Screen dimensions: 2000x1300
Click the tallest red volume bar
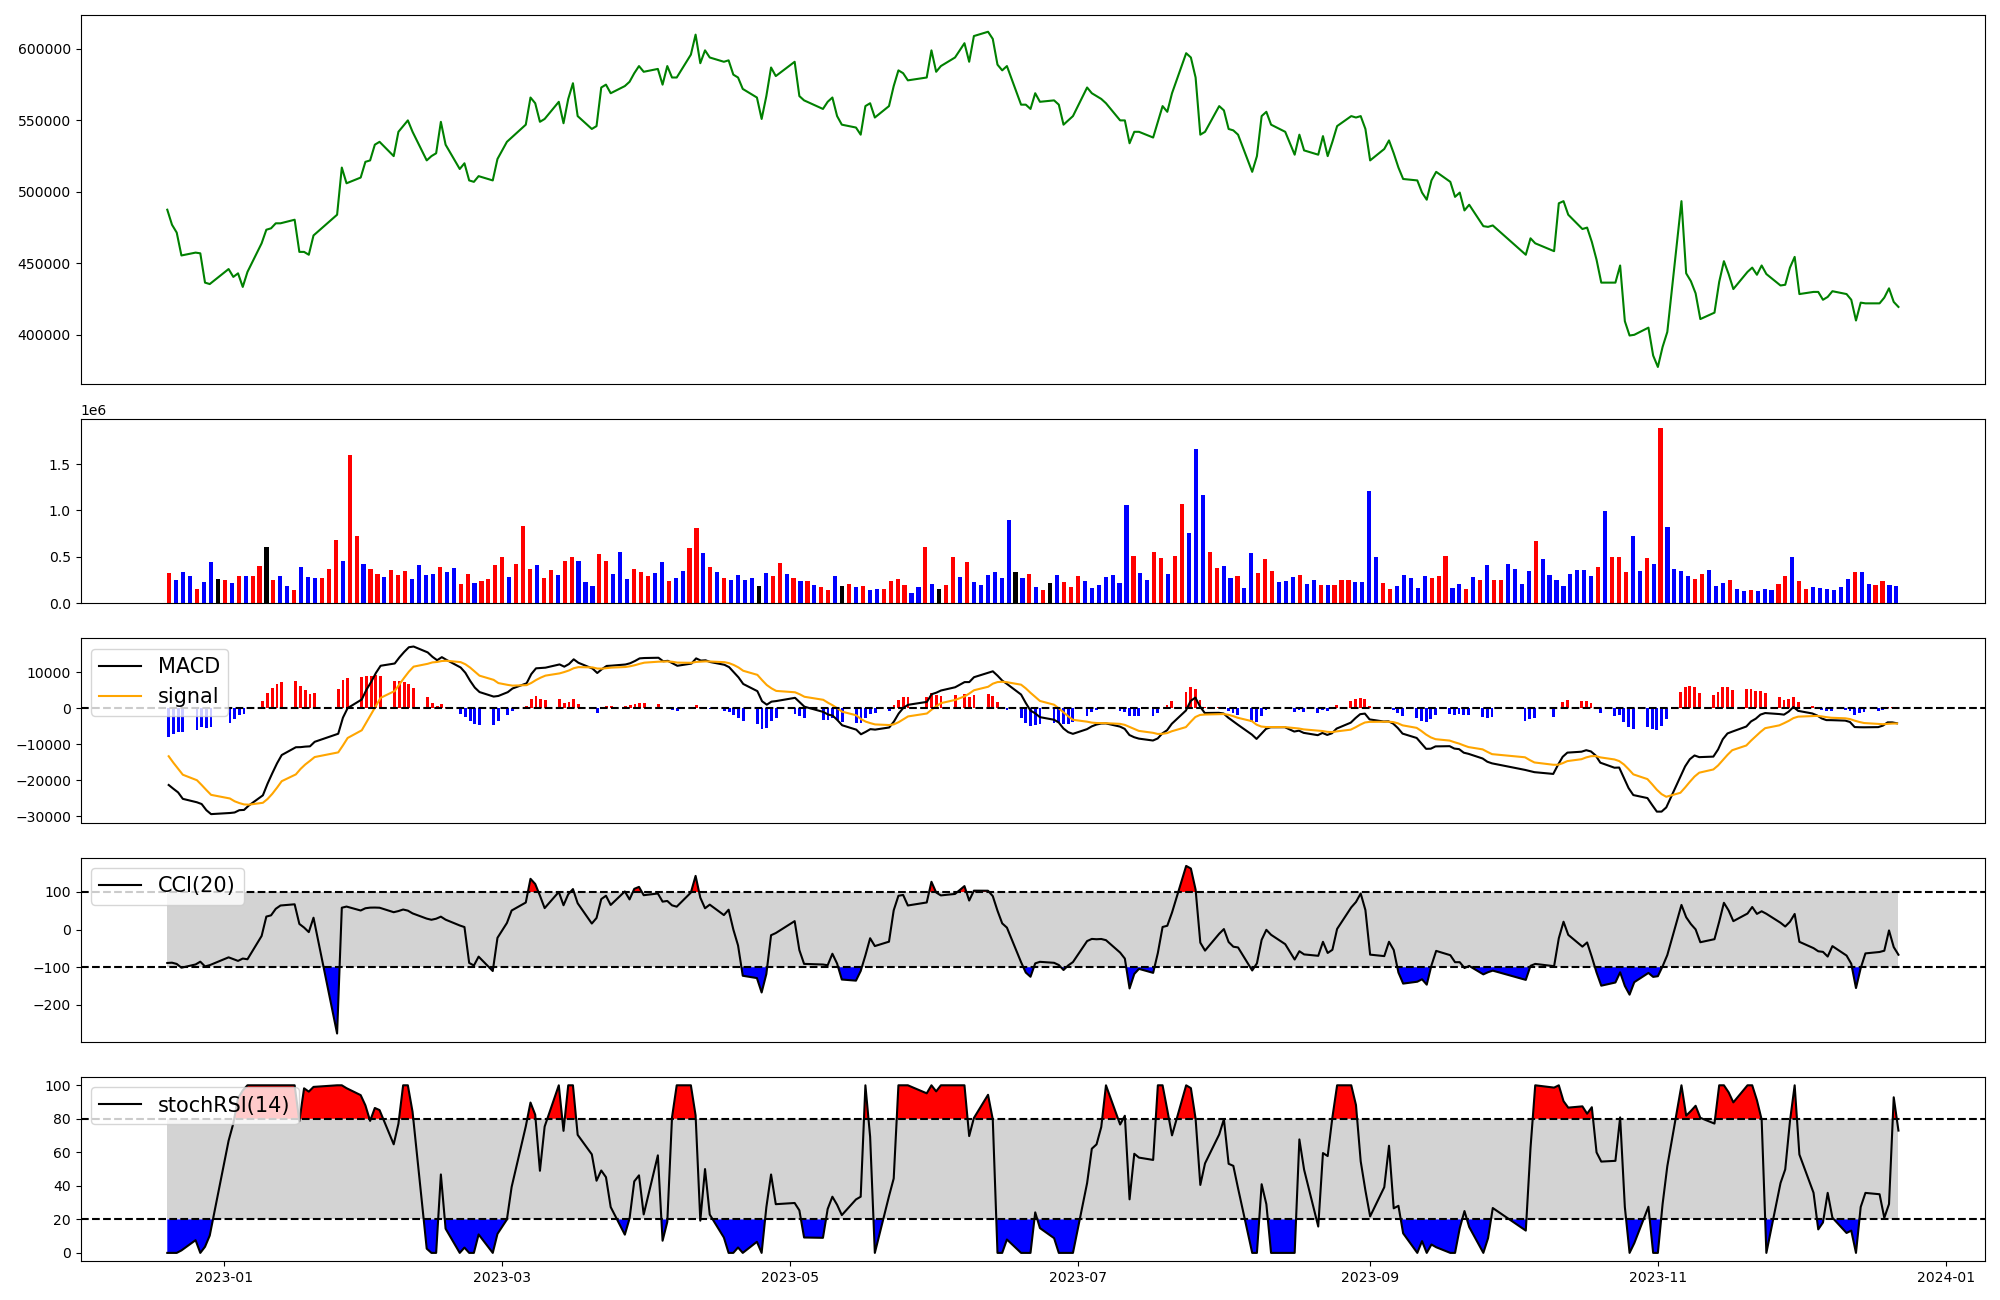1660,515
